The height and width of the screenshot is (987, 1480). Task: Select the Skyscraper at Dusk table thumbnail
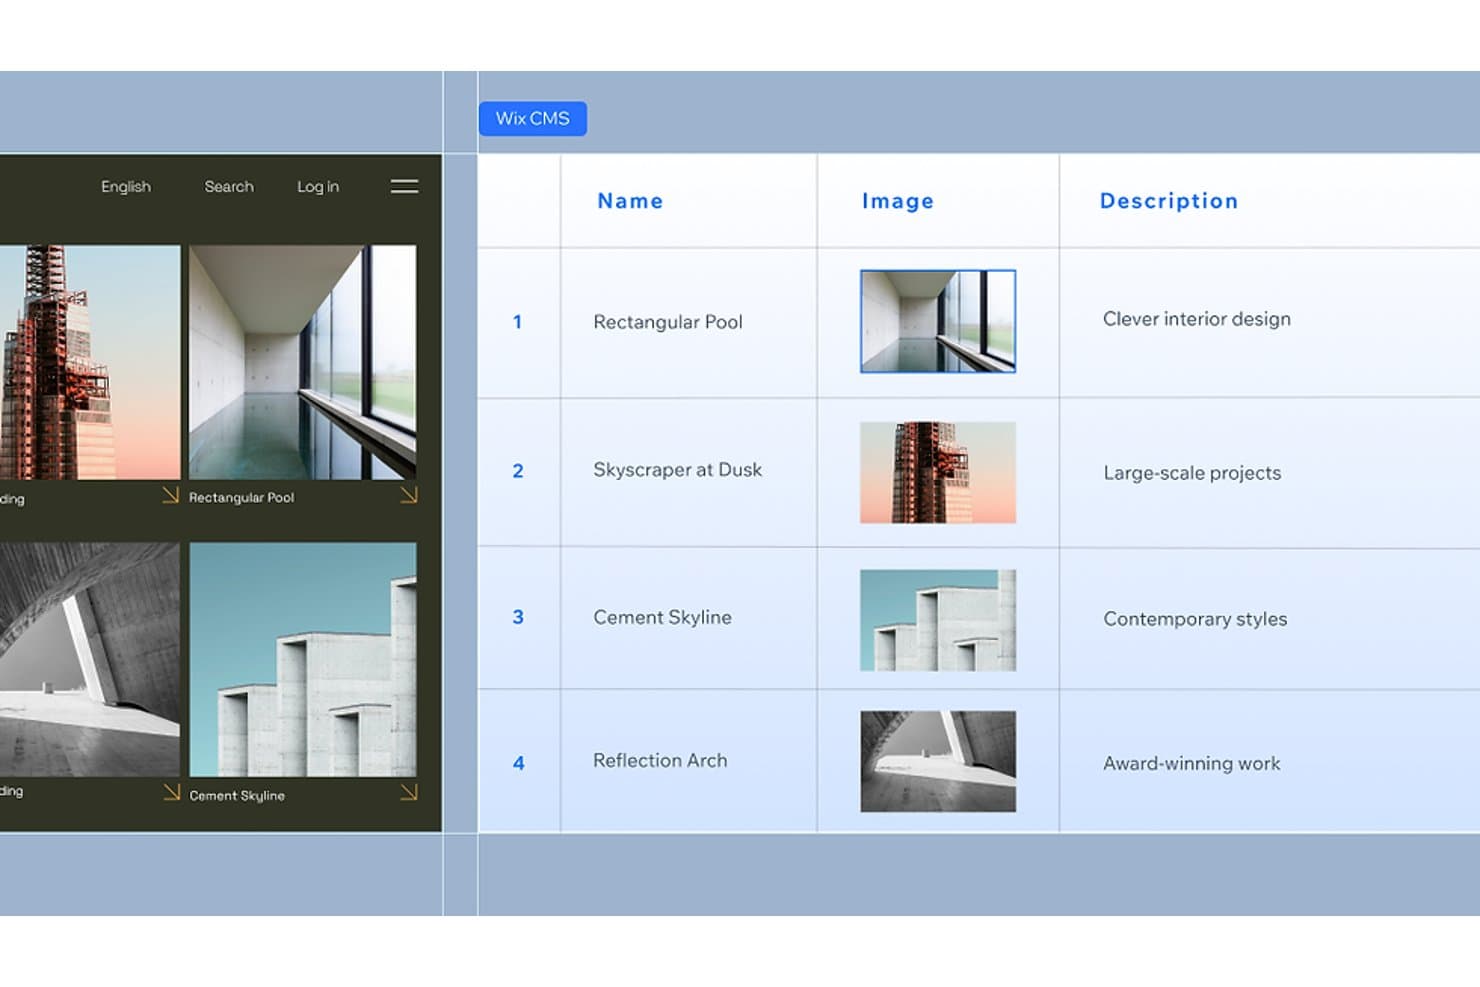point(938,472)
